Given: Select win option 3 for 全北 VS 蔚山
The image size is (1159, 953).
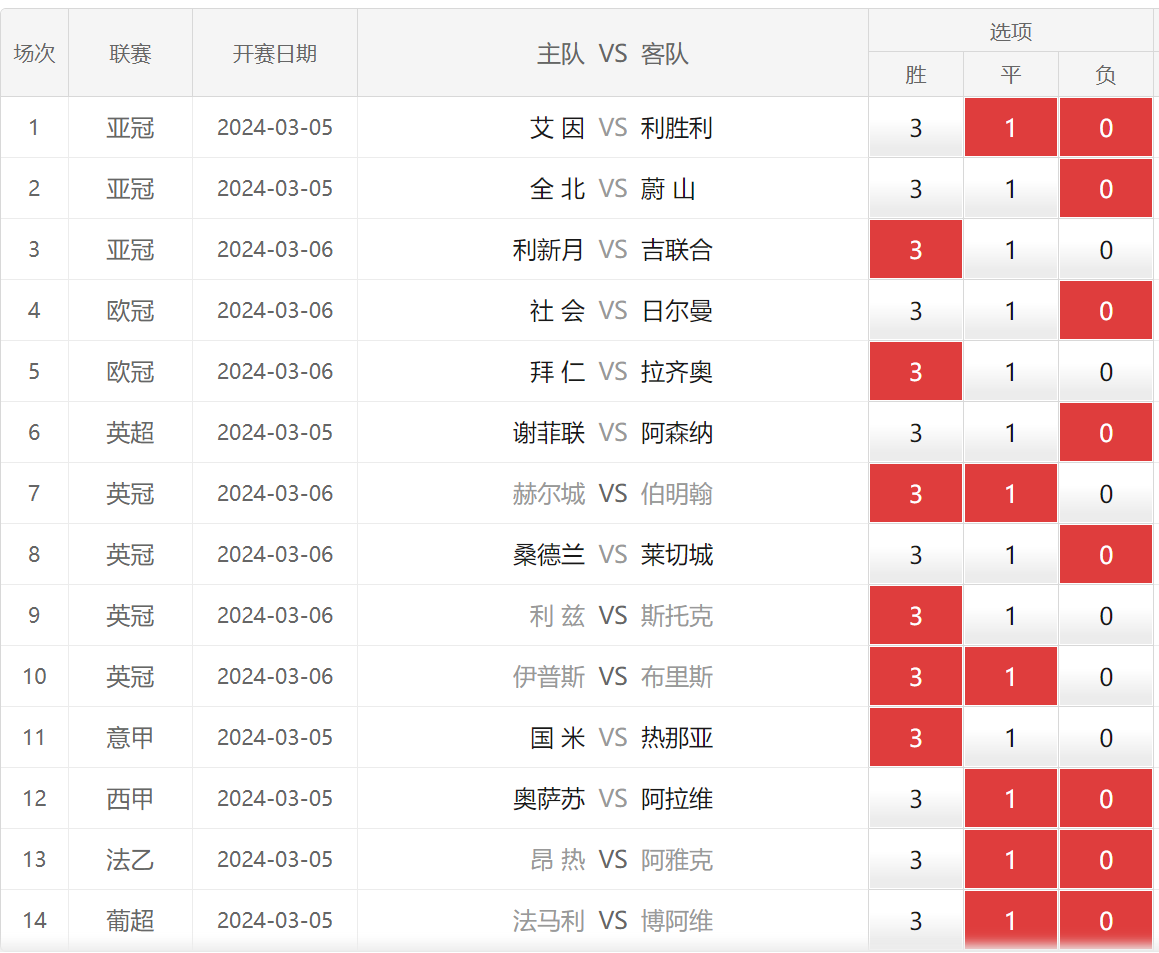Looking at the screenshot, I should (x=915, y=189).
